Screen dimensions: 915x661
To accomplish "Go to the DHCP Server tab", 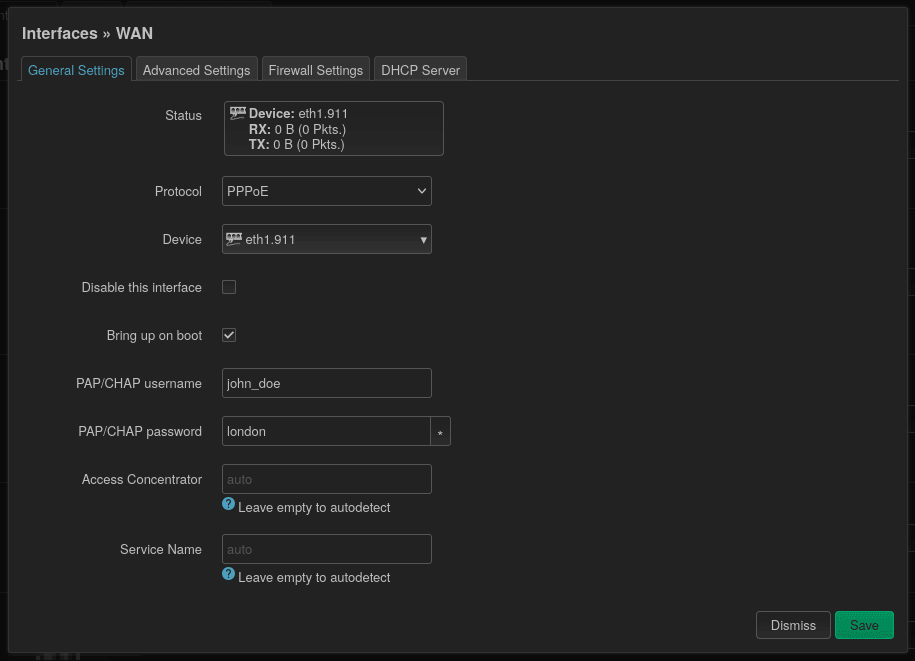I will (420, 70).
